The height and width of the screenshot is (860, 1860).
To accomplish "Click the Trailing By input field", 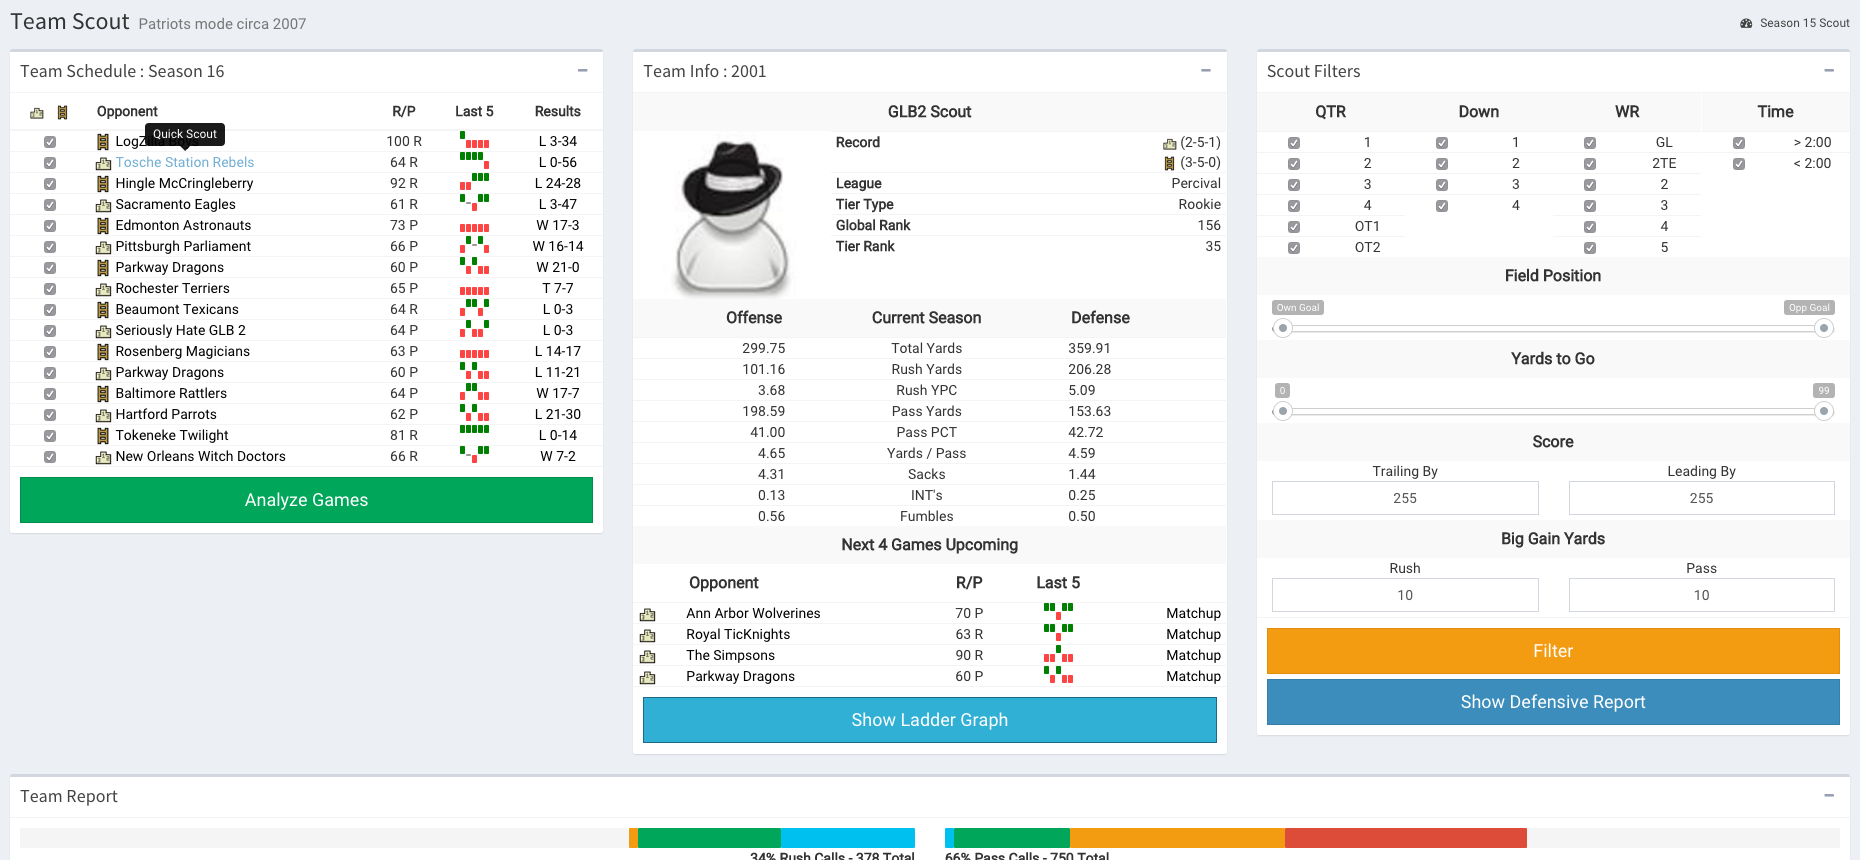I will (1404, 498).
